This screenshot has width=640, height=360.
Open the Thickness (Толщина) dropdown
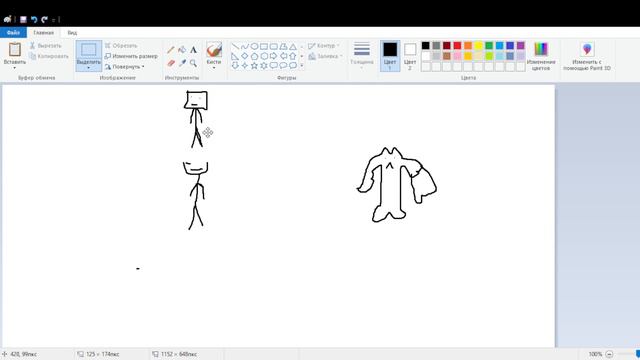coord(362,55)
